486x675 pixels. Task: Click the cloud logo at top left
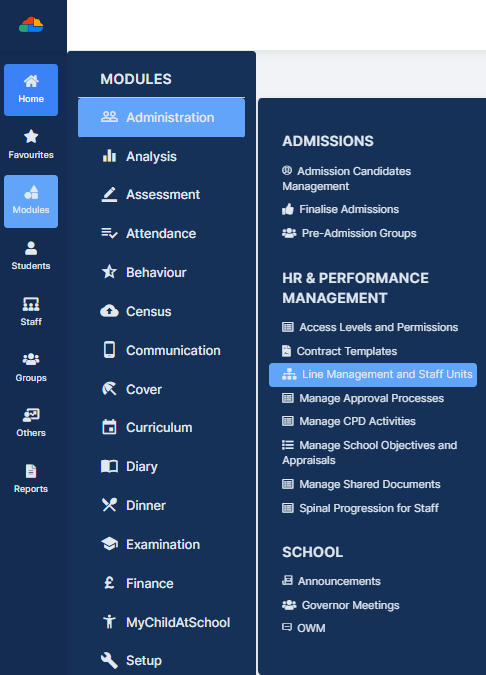(31, 25)
